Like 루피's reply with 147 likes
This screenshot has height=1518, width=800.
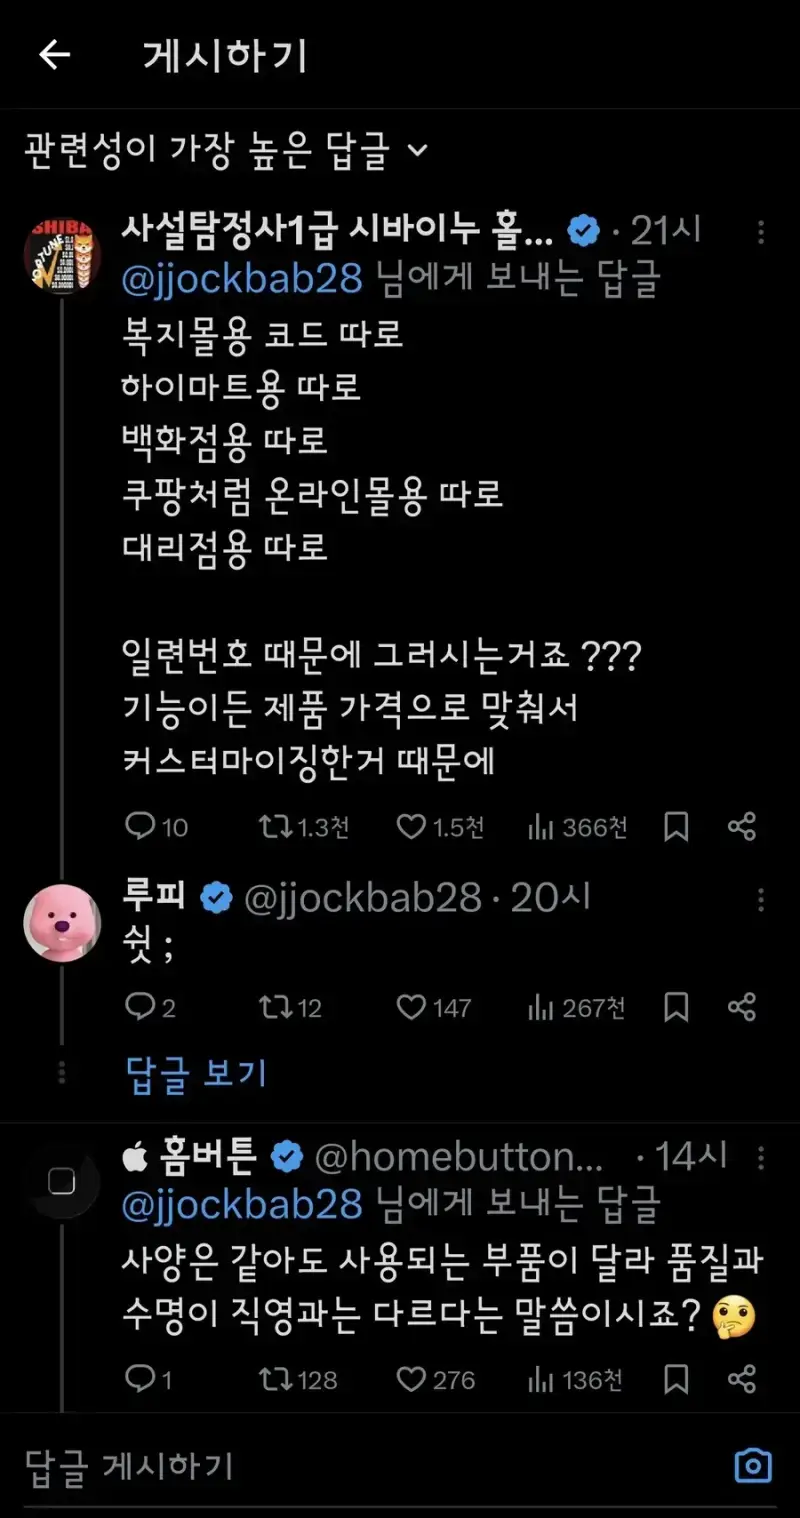433,1008
